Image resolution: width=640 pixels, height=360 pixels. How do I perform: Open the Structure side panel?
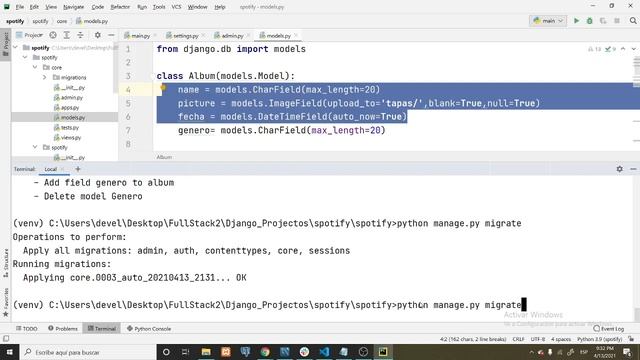(x=6, y=263)
